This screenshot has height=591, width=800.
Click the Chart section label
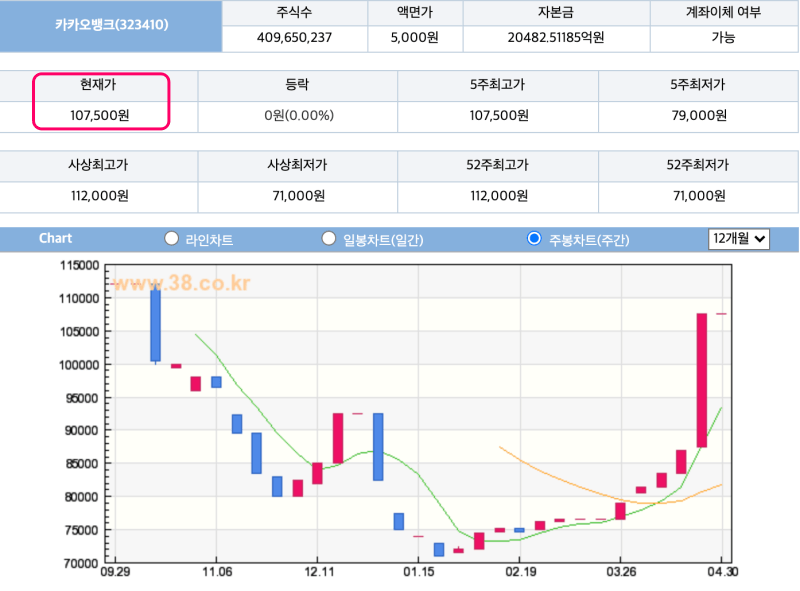pyautogui.click(x=55, y=238)
